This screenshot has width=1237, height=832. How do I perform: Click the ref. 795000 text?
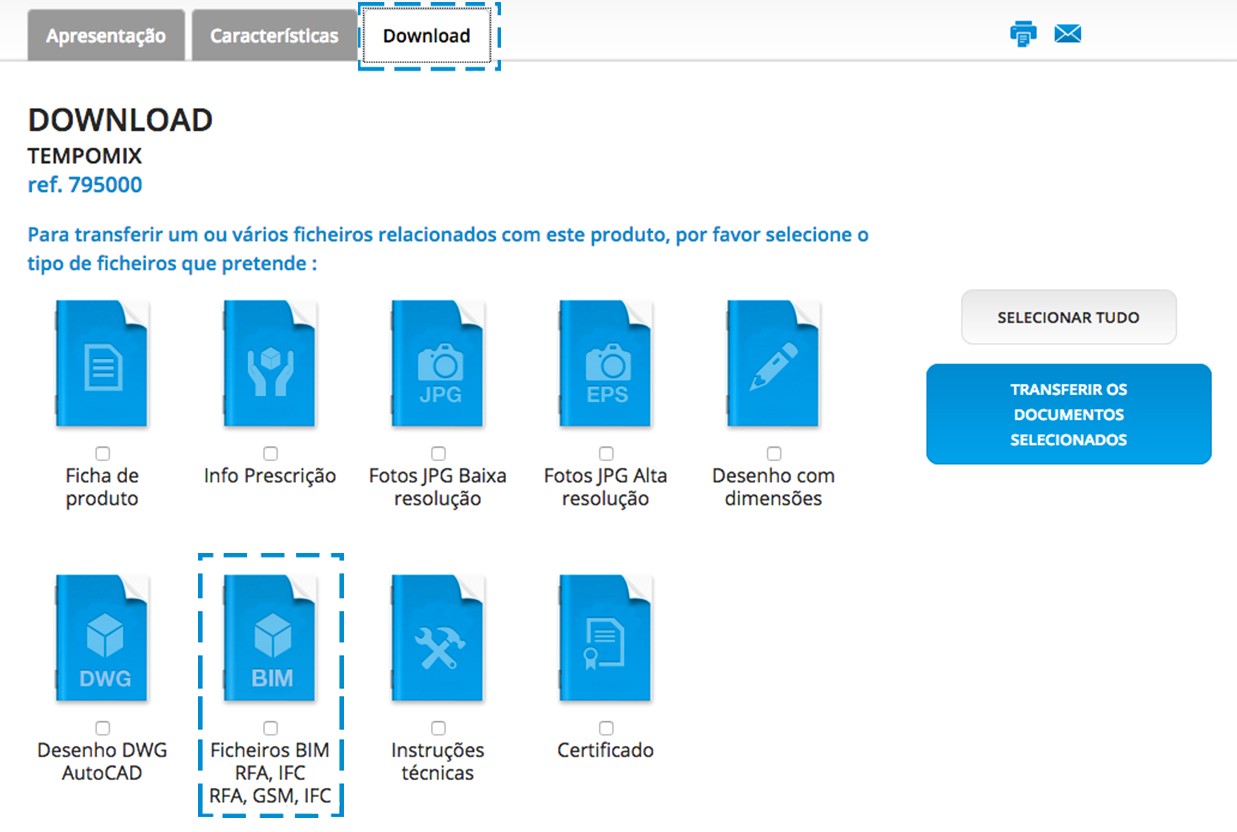pos(85,185)
